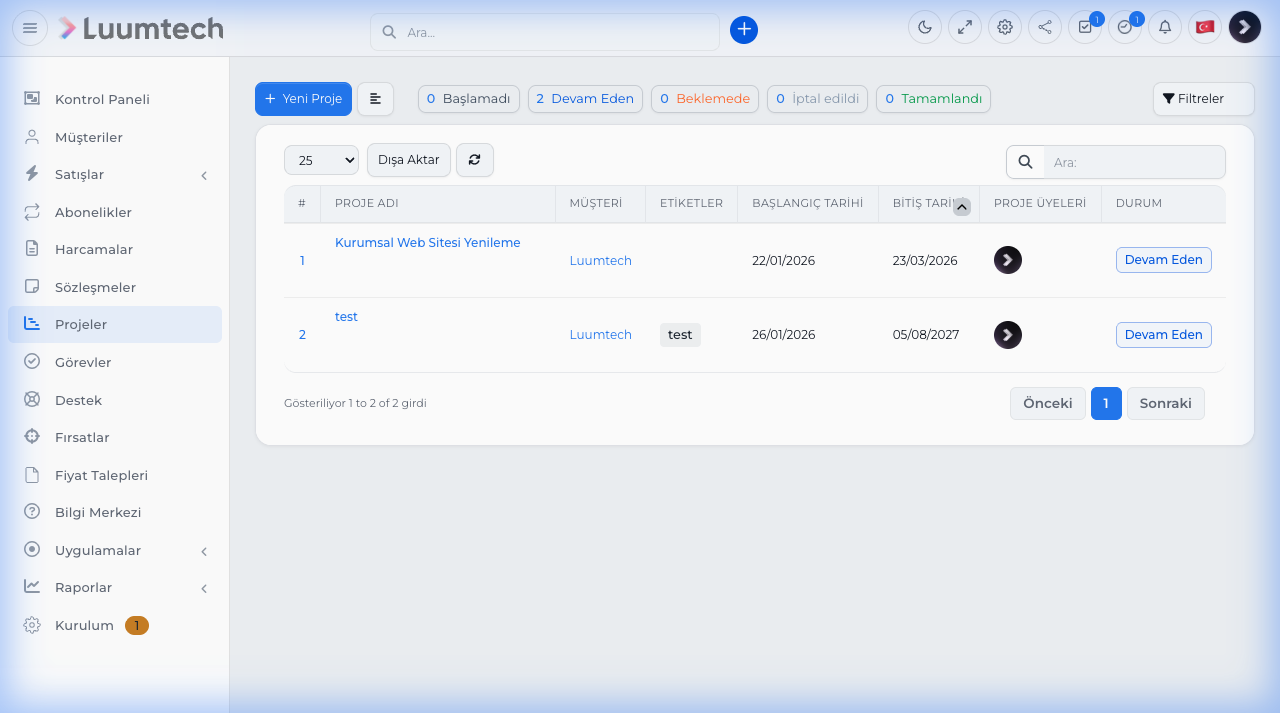Click the table search field labeled Ara

coord(1133,162)
